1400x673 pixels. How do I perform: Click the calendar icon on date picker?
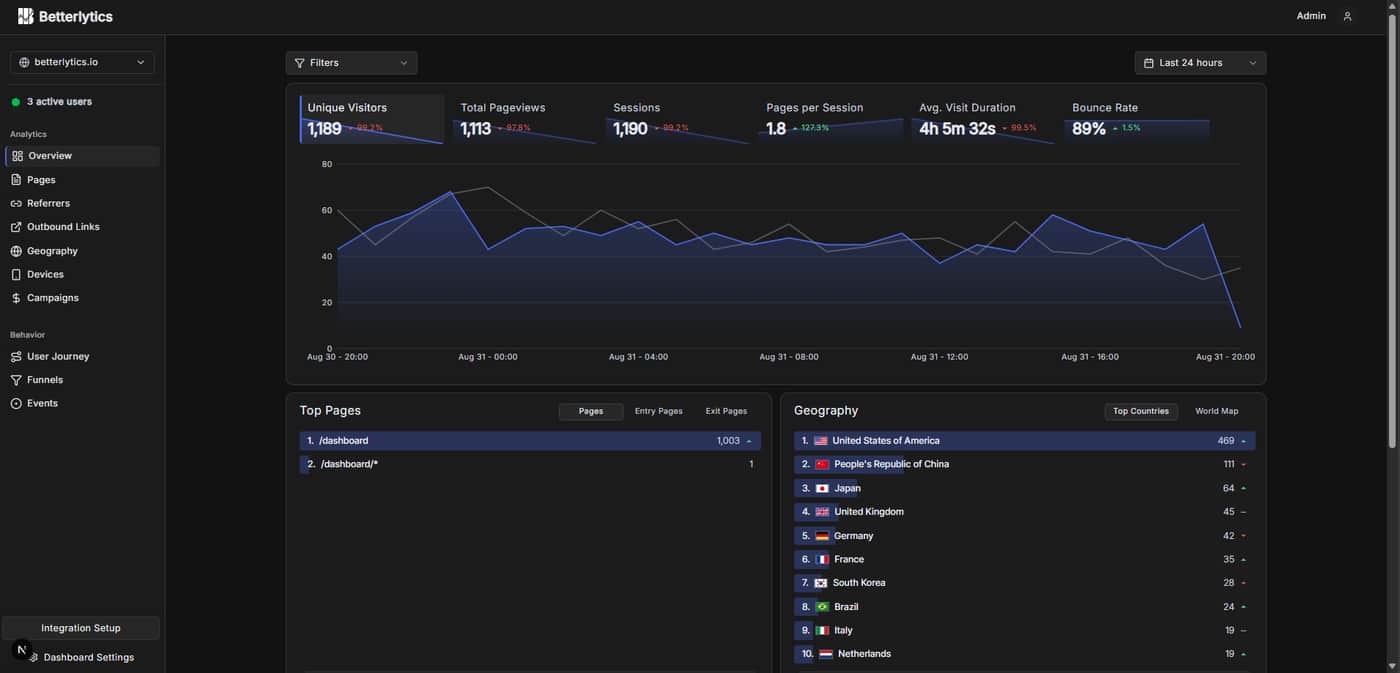1149,63
